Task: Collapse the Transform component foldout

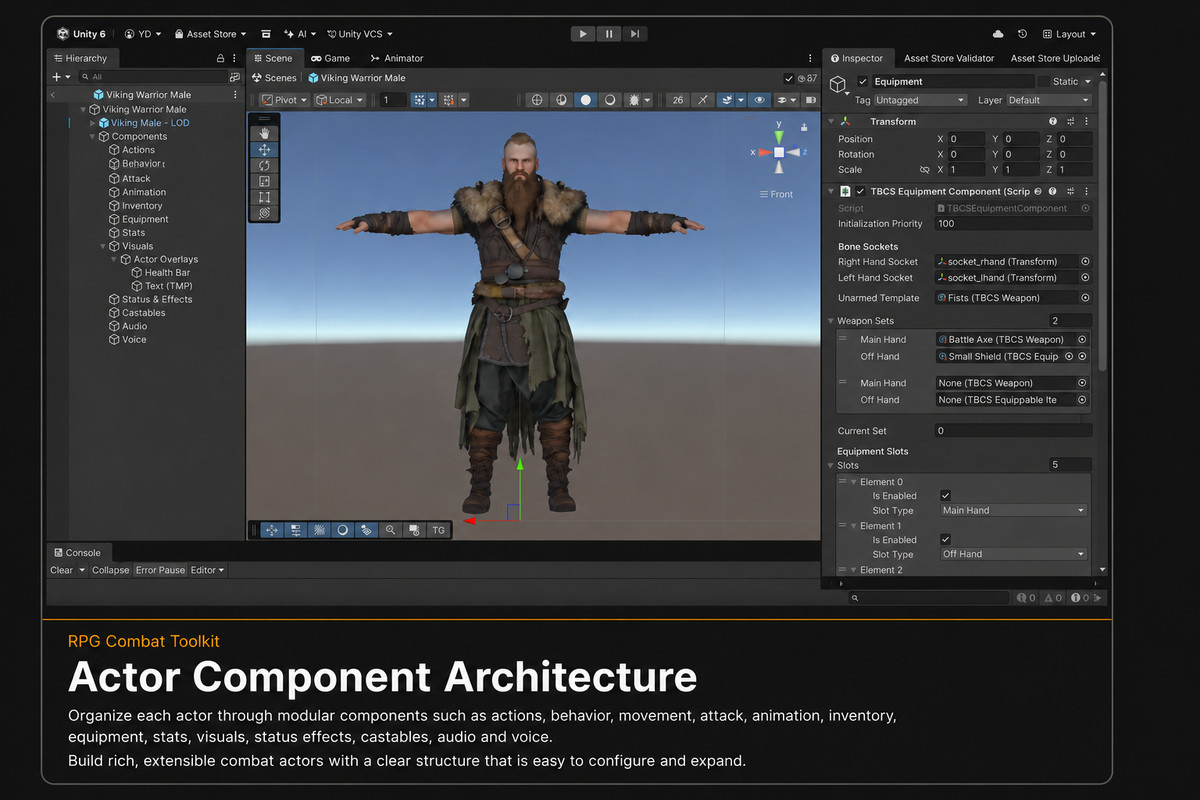Action: click(831, 122)
